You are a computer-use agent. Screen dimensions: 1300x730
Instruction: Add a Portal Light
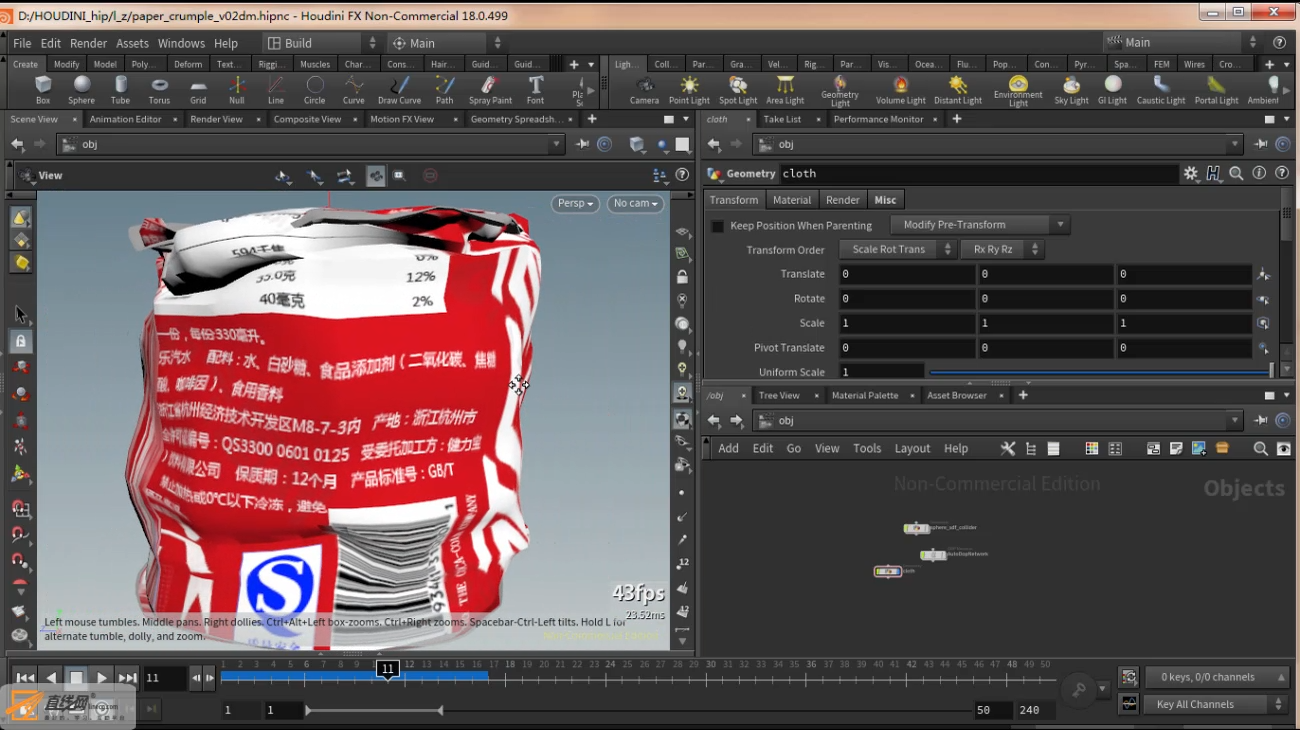1216,90
